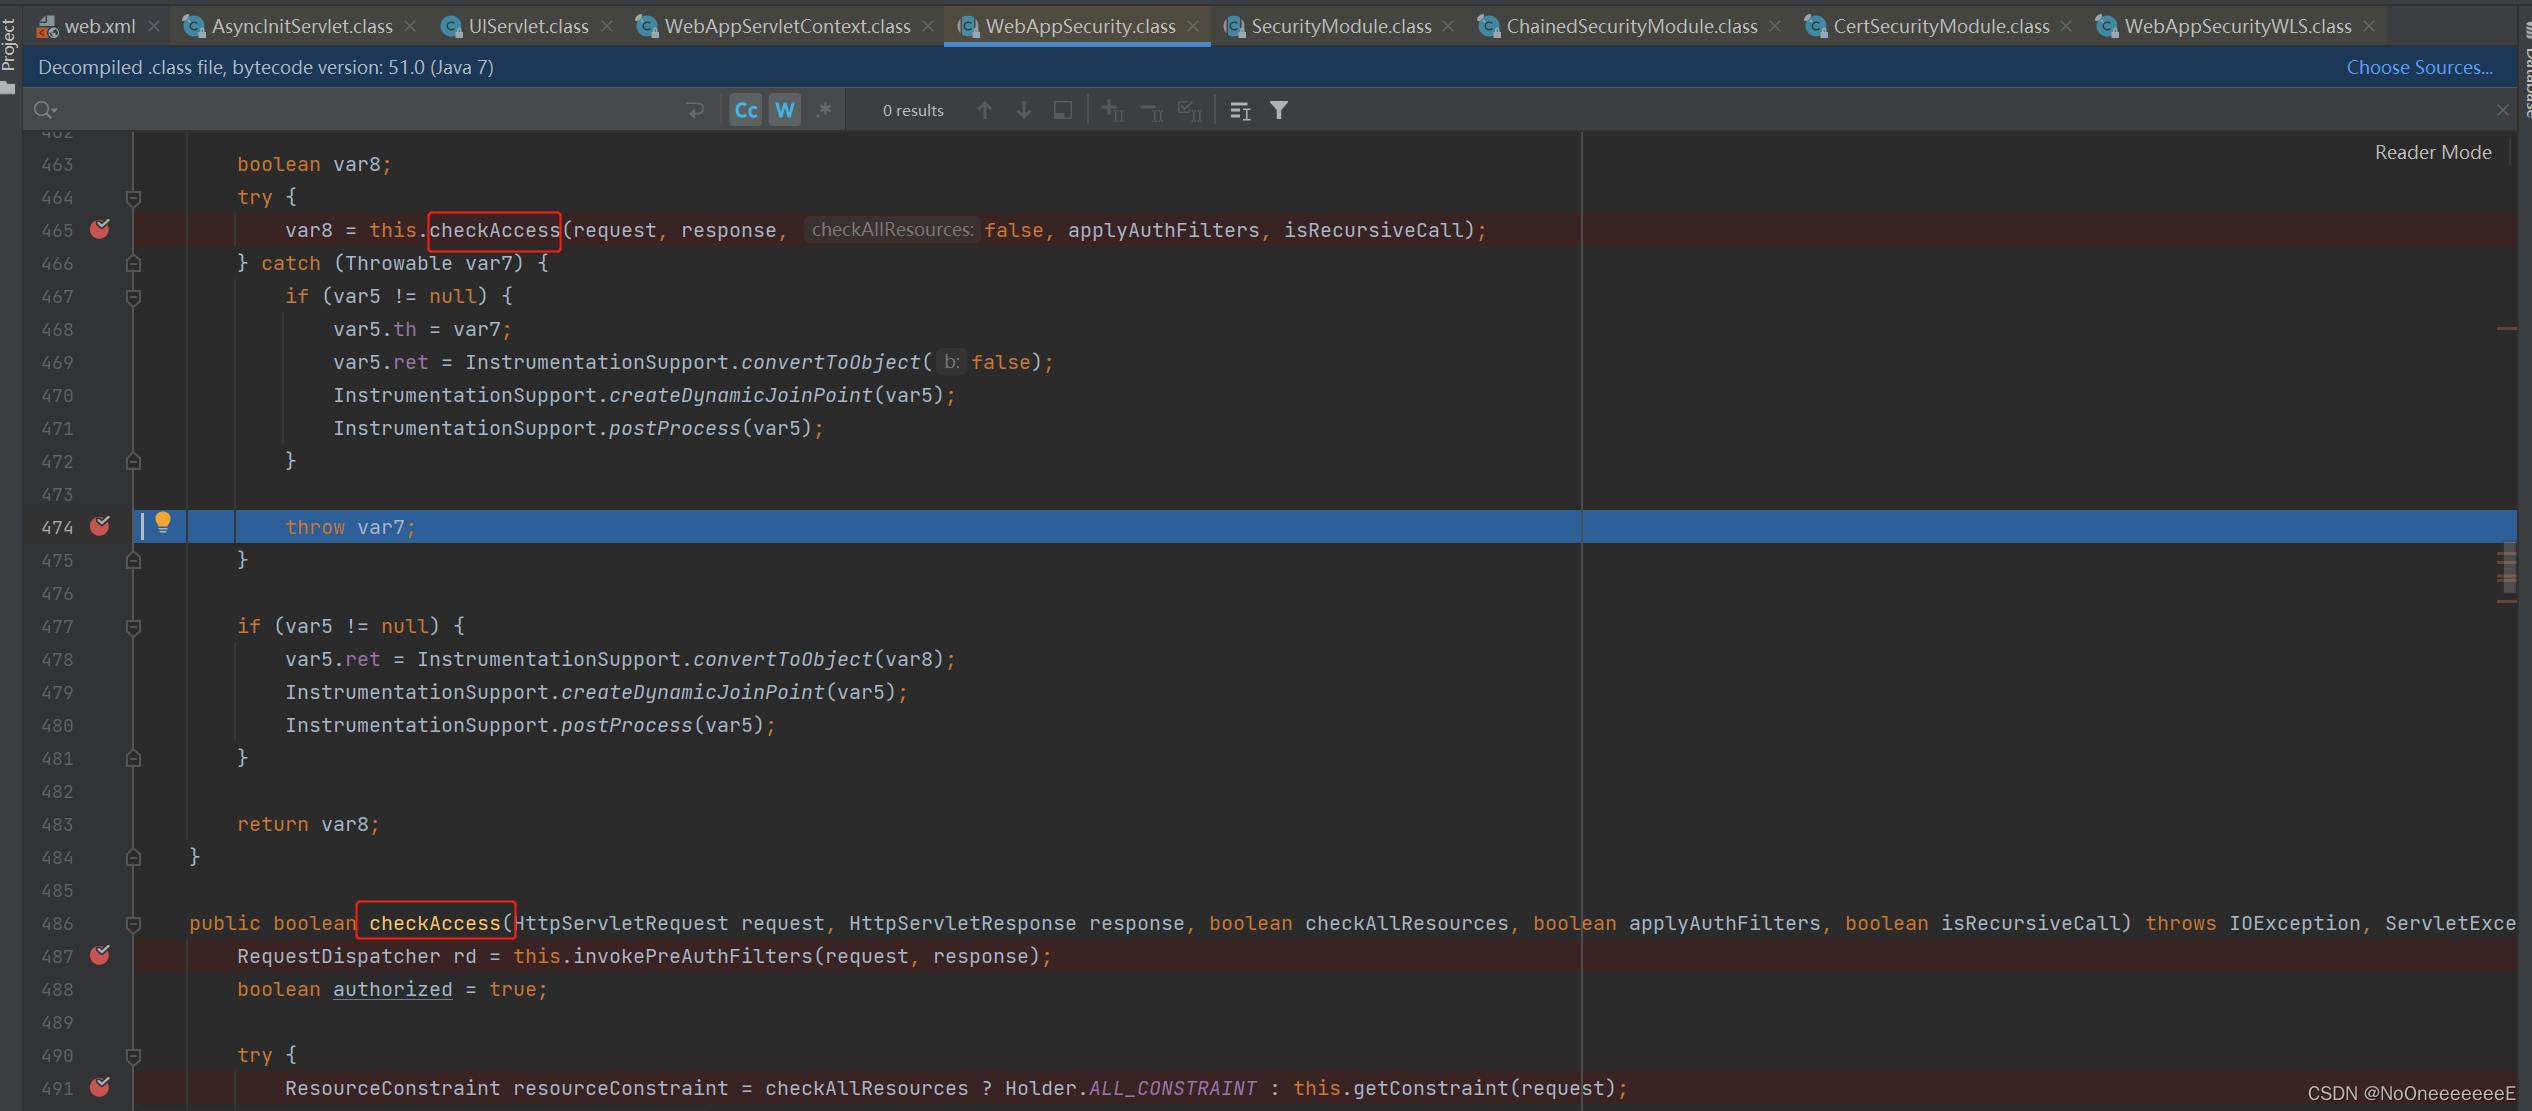
Task: Click line number 480 in gutter
Action: [57, 725]
